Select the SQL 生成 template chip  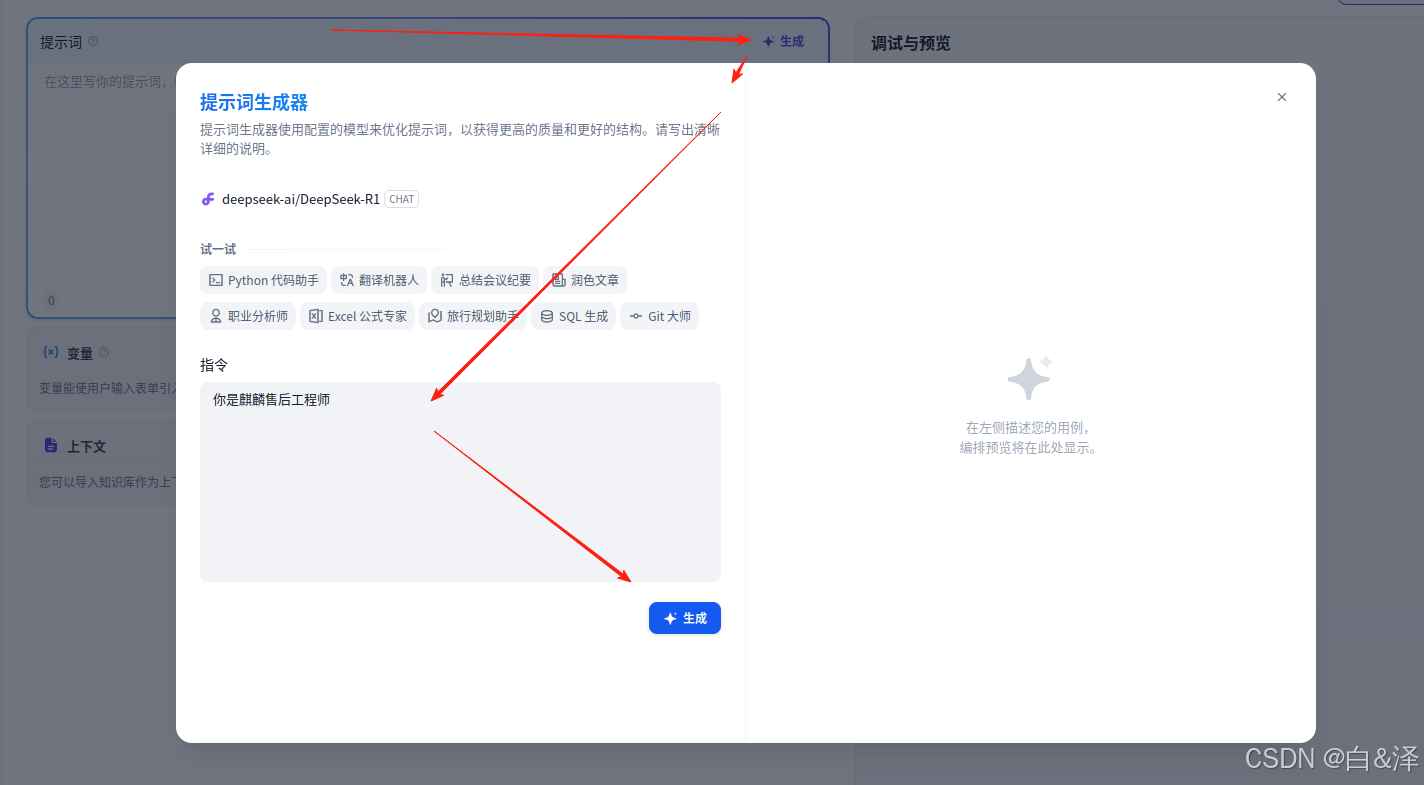[x=574, y=316]
